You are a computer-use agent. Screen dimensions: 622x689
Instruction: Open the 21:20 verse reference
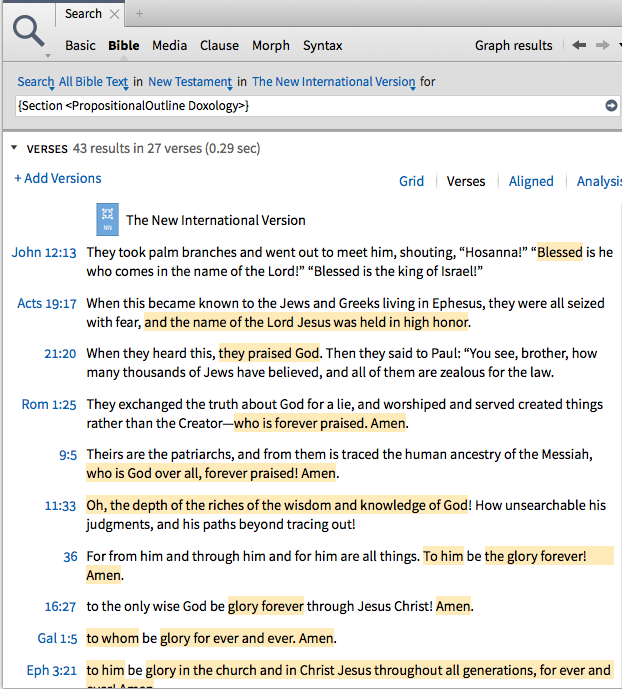tap(60, 353)
